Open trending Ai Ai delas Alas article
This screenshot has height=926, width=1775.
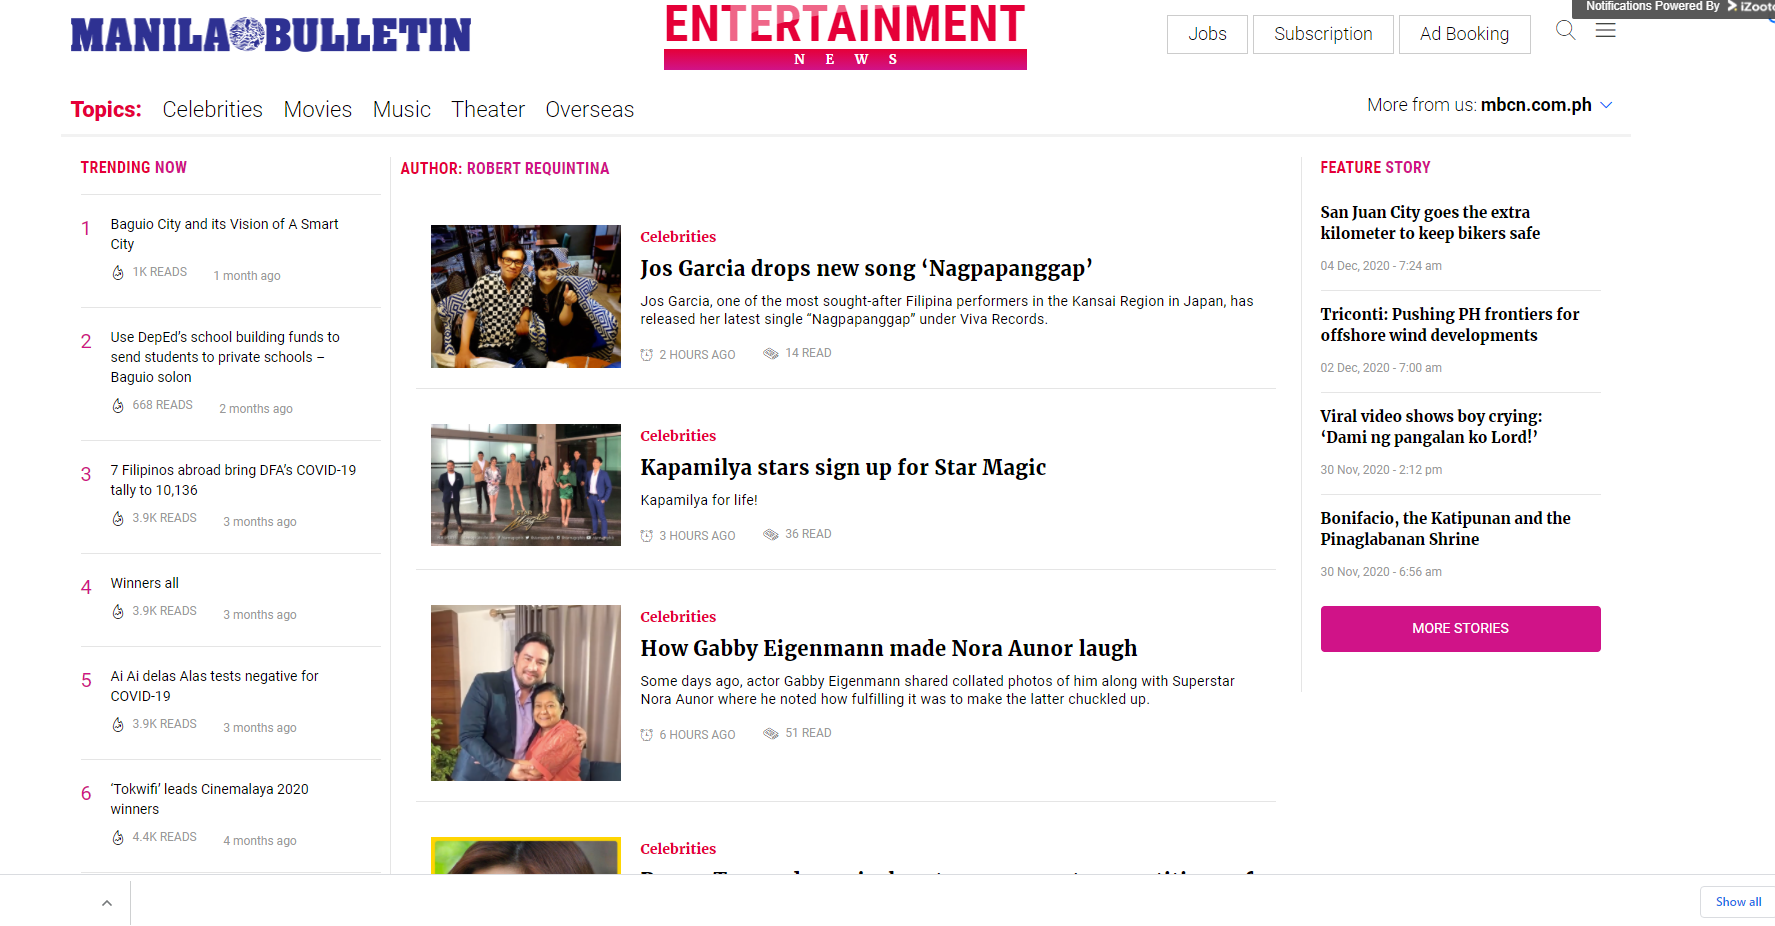coord(215,686)
